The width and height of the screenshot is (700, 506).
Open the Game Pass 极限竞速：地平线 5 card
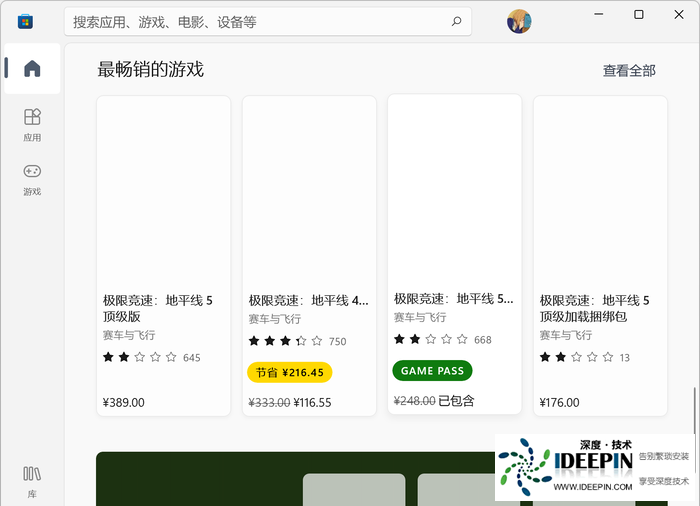pyautogui.click(x=454, y=254)
